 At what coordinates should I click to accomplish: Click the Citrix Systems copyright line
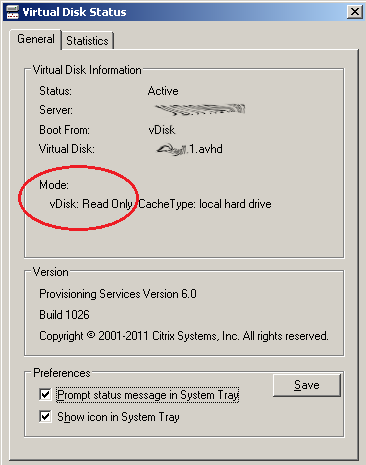(x=184, y=336)
